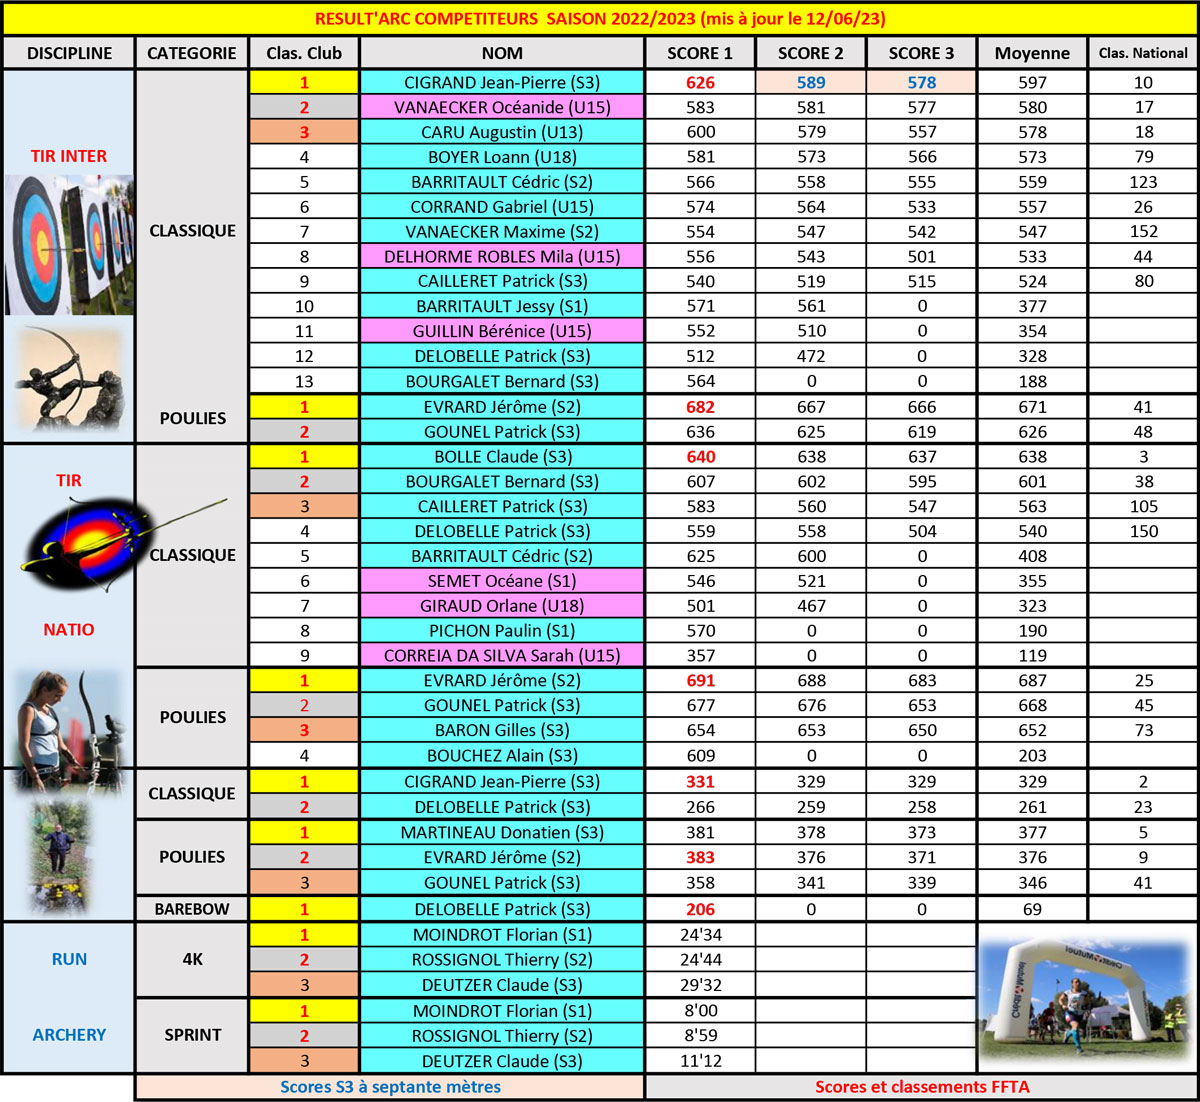This screenshot has width=1200, height=1102.
Task: Click the BOLLE Claude (S3) name cell
Action: 502,456
